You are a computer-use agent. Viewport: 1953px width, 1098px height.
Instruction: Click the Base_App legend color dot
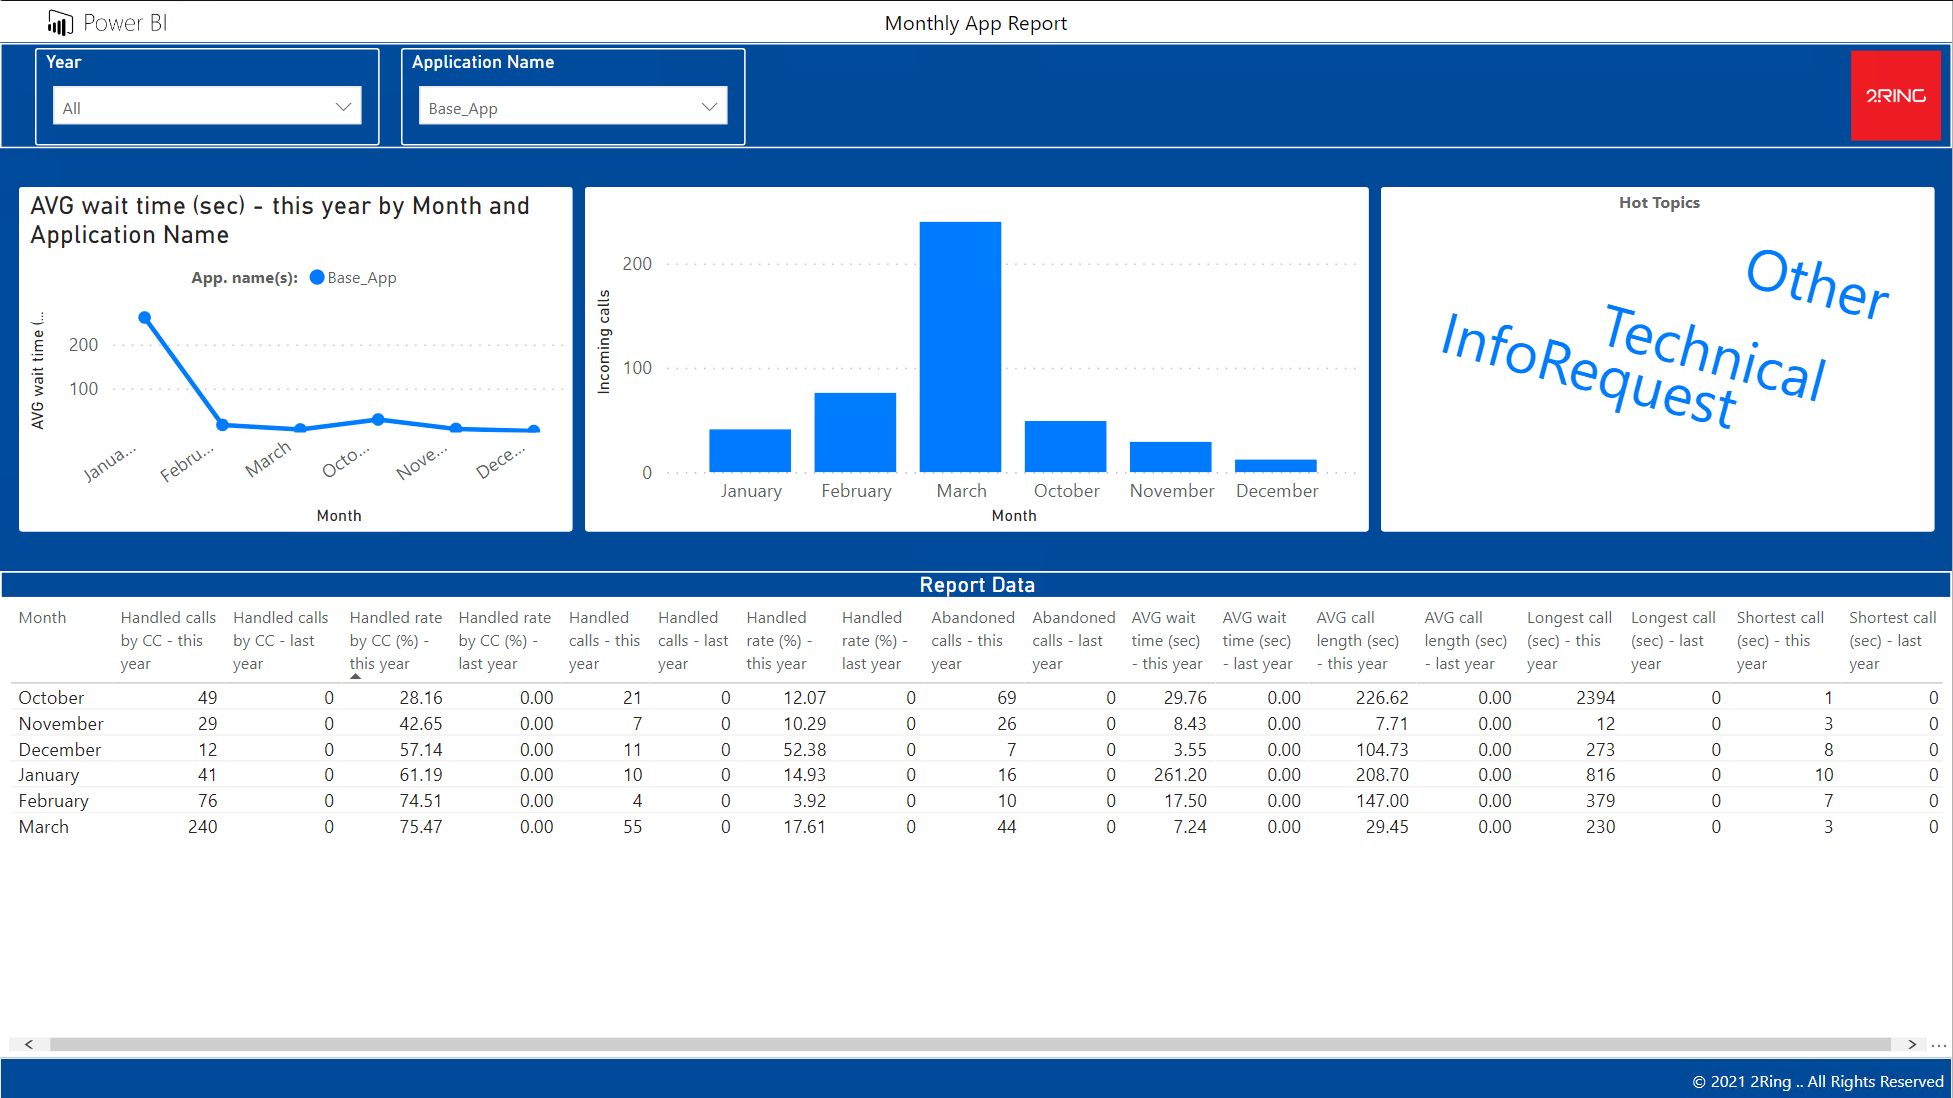coord(317,278)
